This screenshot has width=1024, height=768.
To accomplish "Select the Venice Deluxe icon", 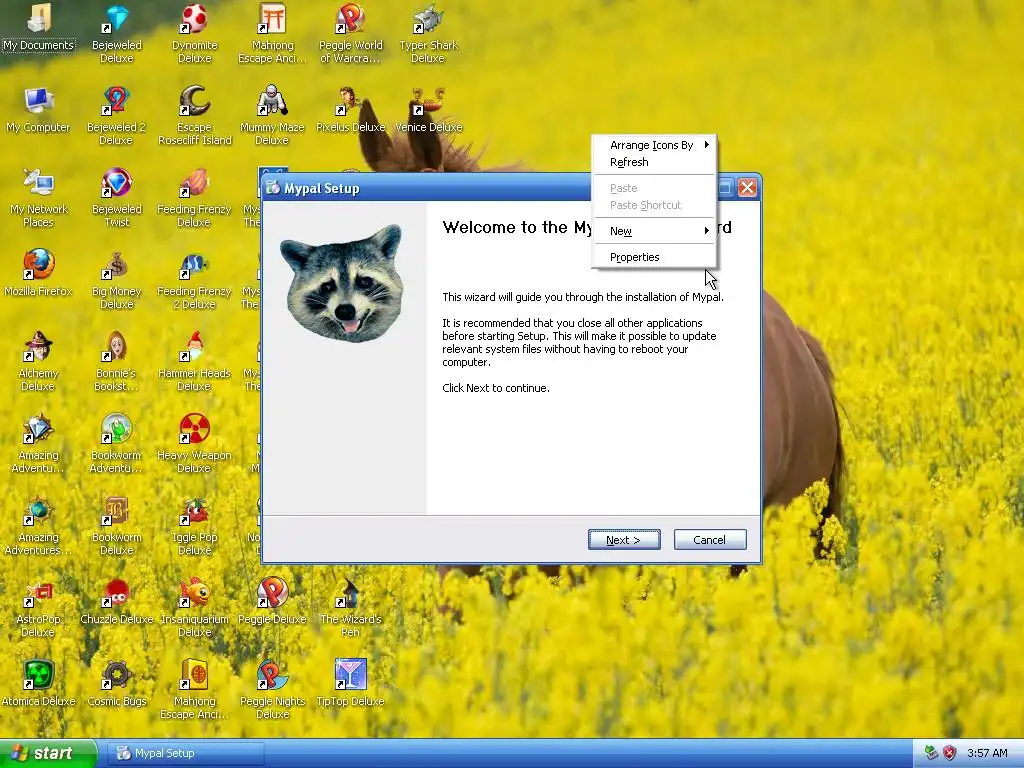I will [428, 110].
